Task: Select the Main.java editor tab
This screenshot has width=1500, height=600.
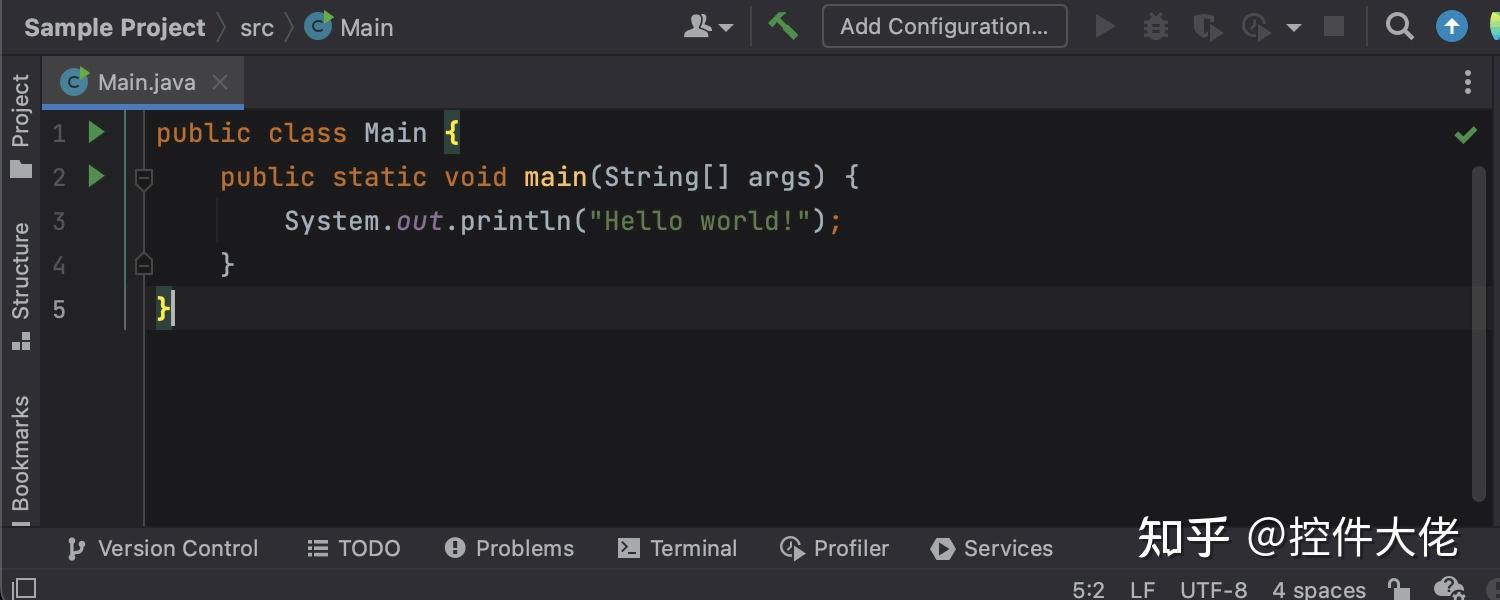Action: pos(148,82)
